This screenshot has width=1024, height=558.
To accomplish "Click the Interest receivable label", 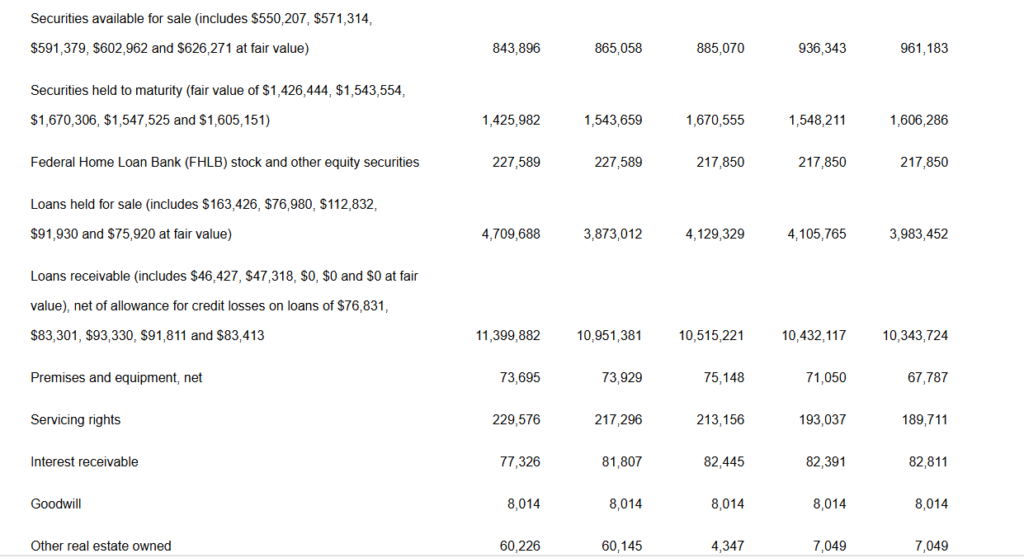I will pos(85,462).
